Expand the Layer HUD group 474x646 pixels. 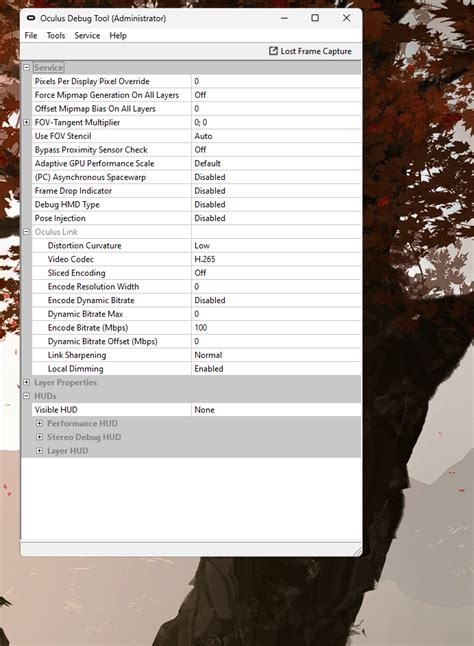pos(39,451)
